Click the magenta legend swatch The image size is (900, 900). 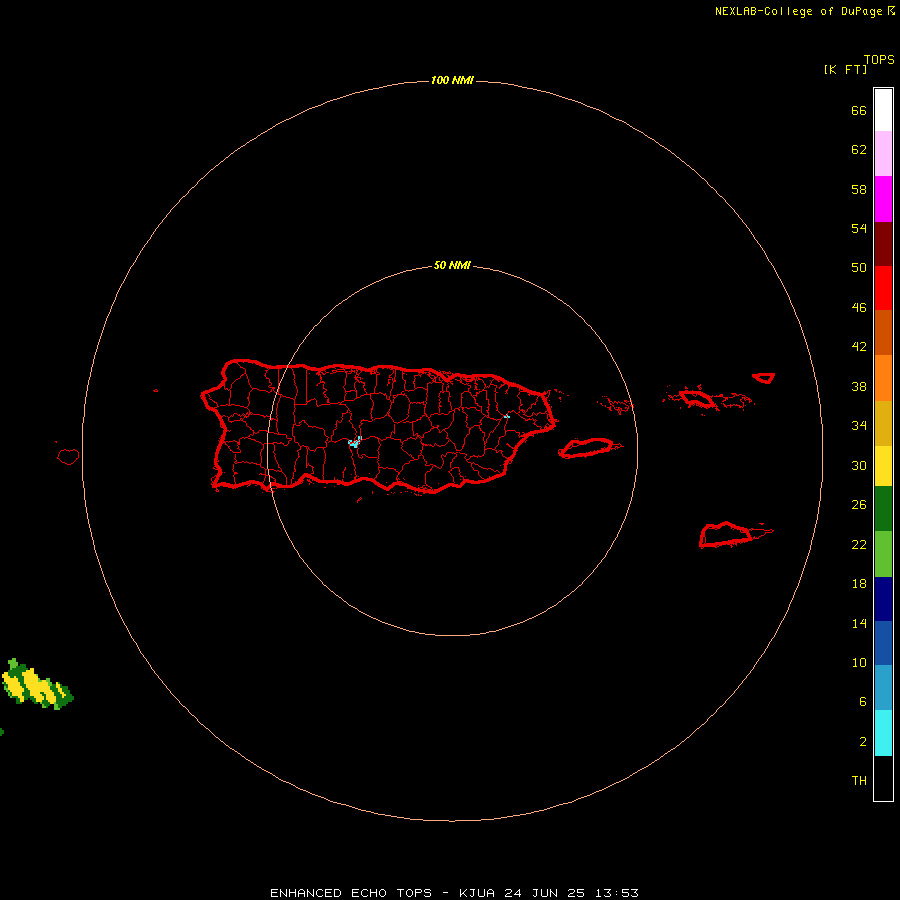click(883, 199)
